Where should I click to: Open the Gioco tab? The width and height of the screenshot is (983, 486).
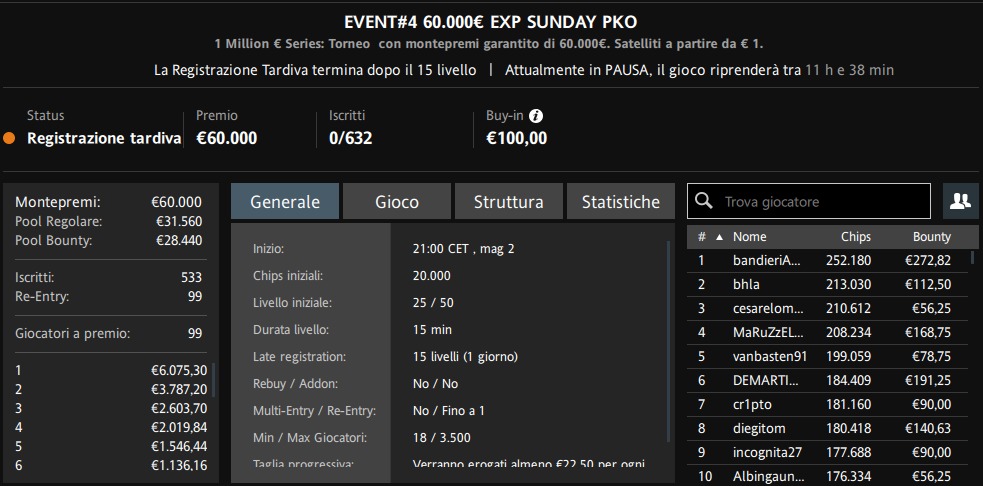397,201
